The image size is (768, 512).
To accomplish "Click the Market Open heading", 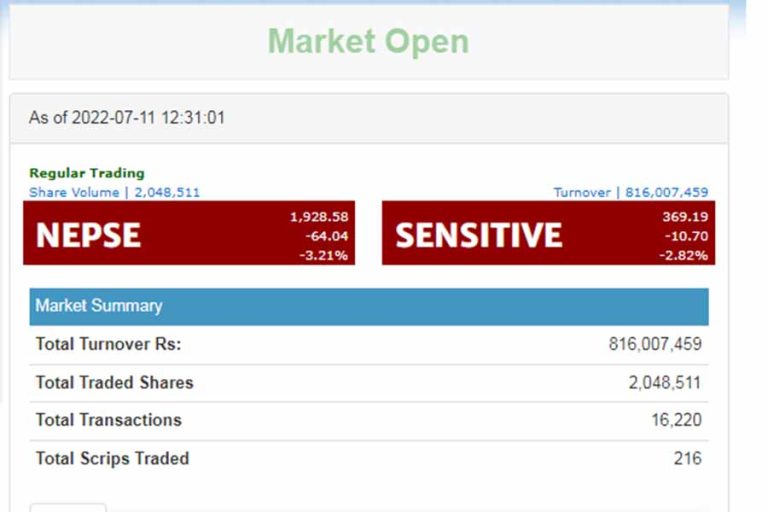I will 368,42.
